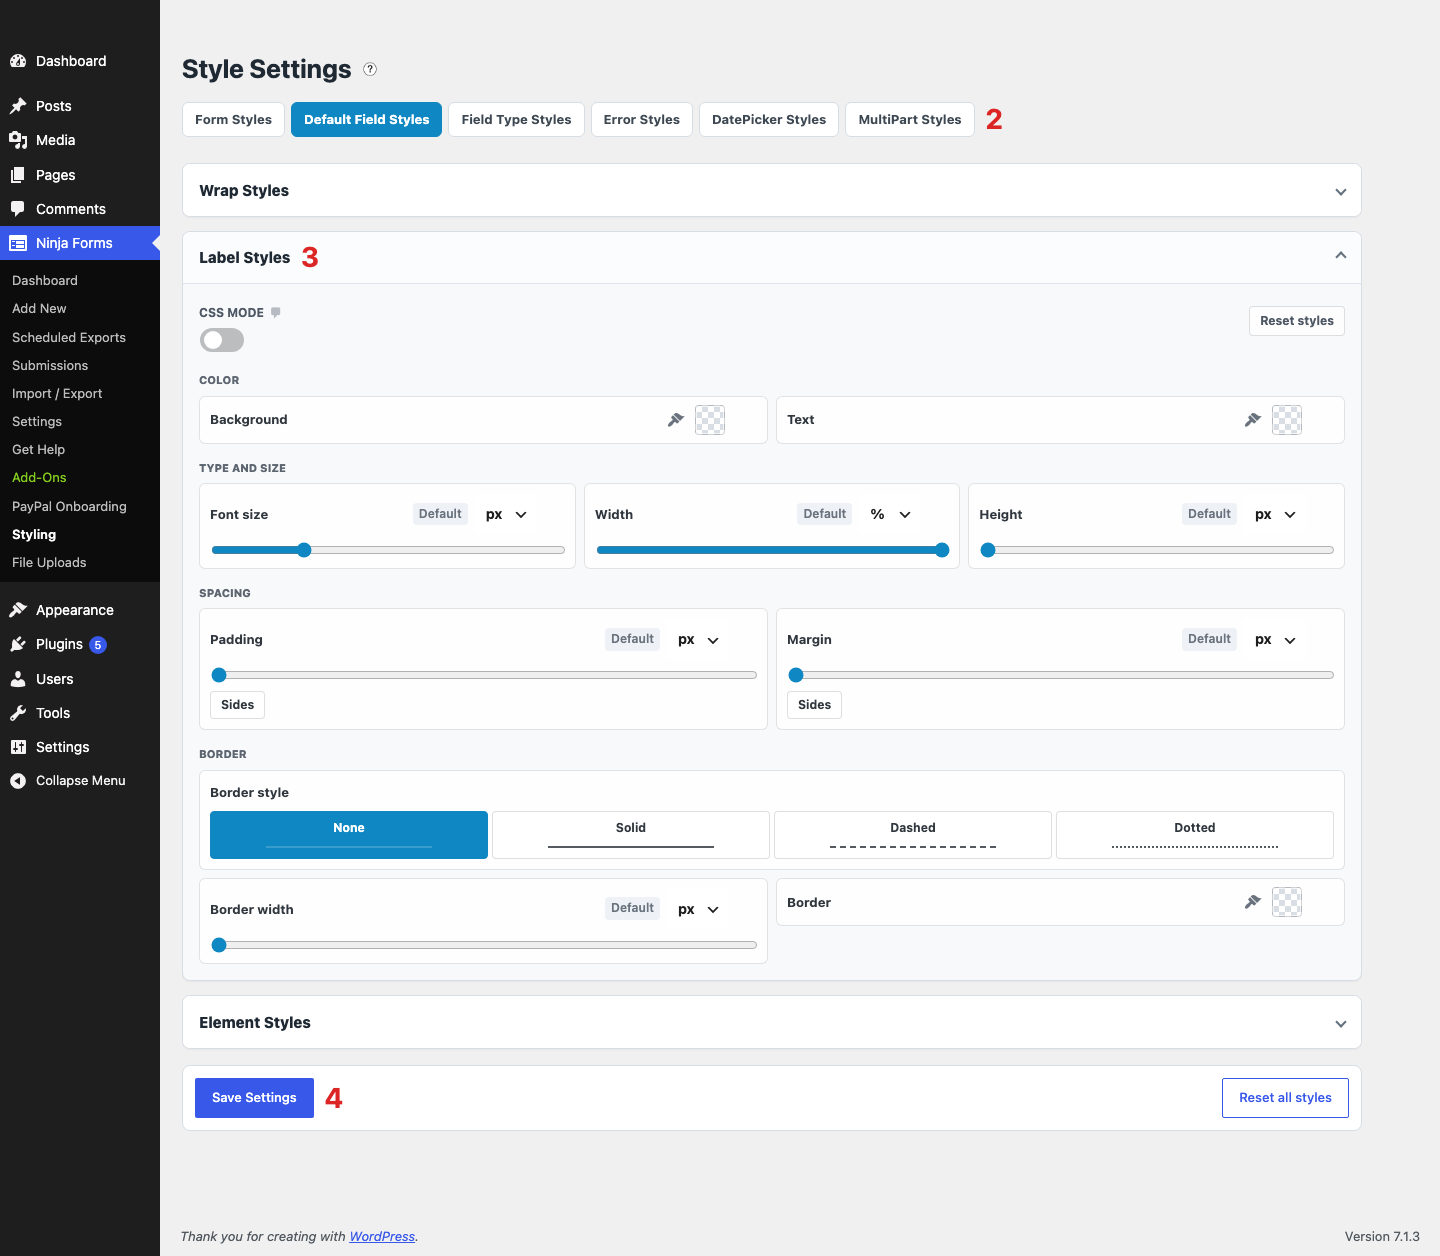The height and width of the screenshot is (1256, 1440).
Task: Click the Plugins plug icon
Action: [18, 644]
